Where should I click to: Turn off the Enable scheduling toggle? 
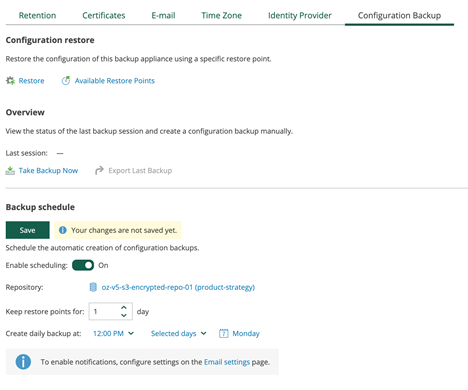click(x=83, y=265)
